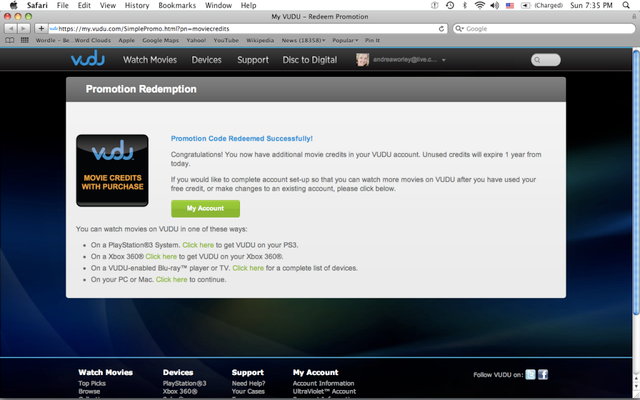Open the Safari menu

pos(37,5)
